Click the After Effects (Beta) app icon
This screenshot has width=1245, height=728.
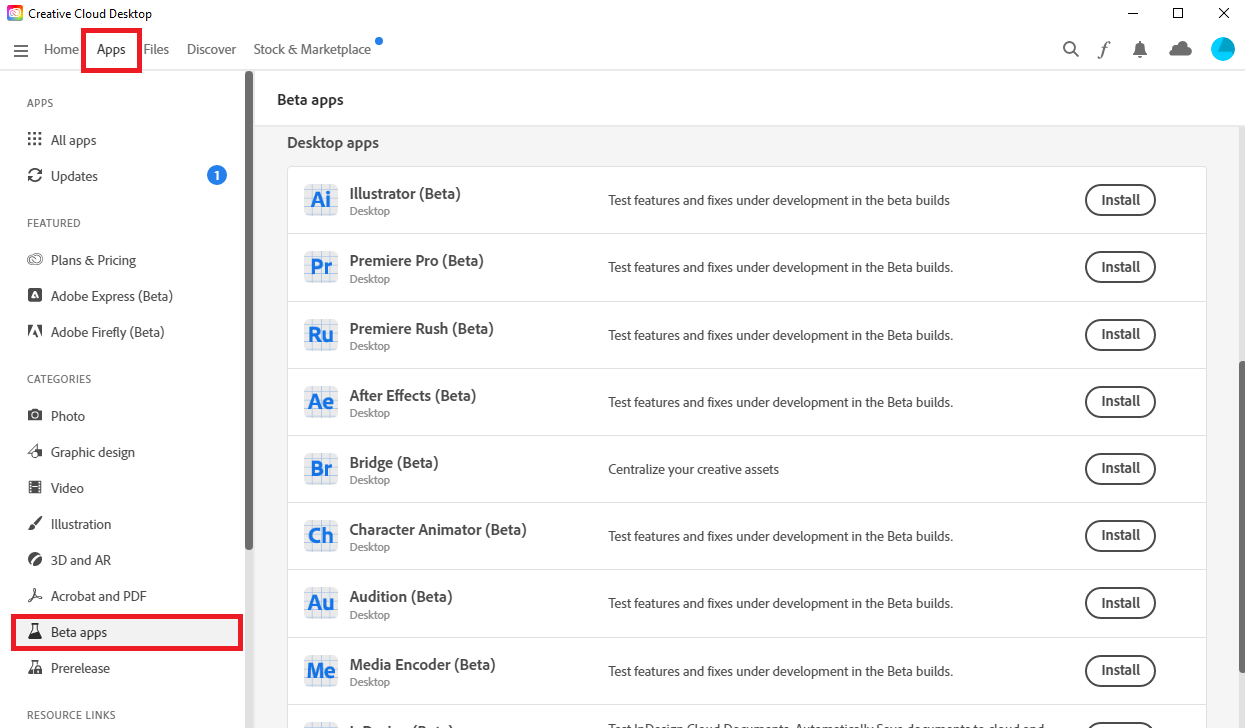pyautogui.click(x=321, y=401)
